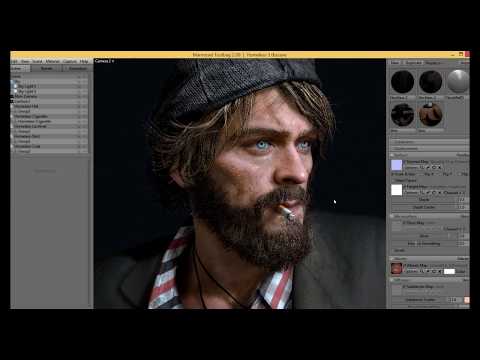Click the Normal Map texture swatch
This screenshot has width=480, height=360.
(396, 165)
